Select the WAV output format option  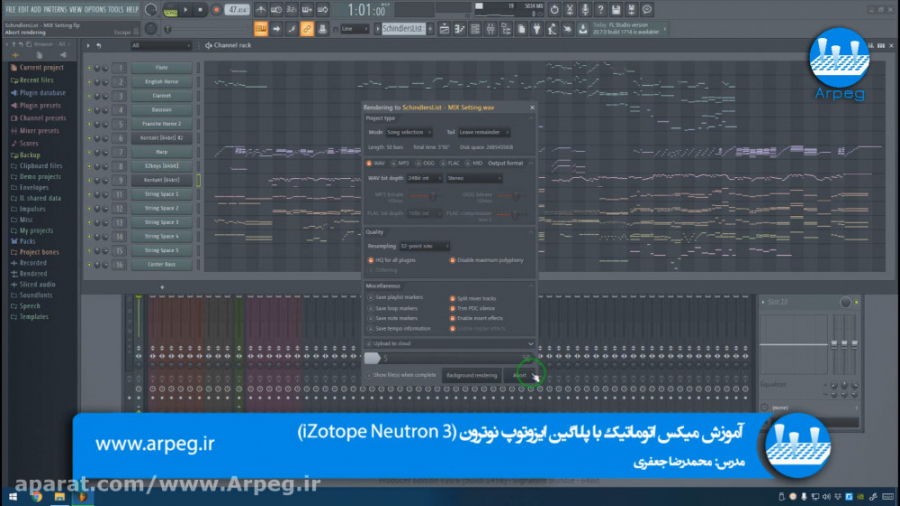pos(375,164)
